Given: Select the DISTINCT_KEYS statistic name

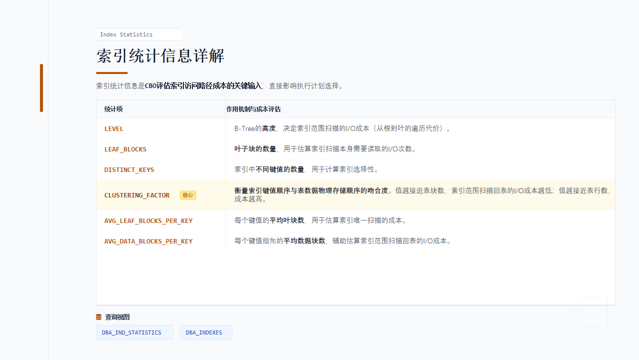Looking at the screenshot, I should (129, 170).
